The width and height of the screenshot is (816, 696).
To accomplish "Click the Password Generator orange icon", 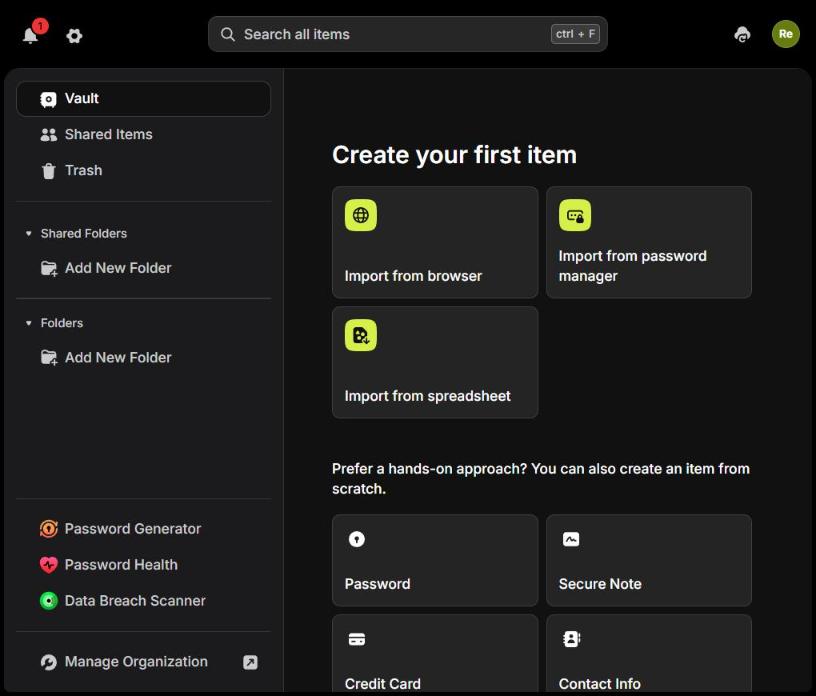I will (x=49, y=529).
